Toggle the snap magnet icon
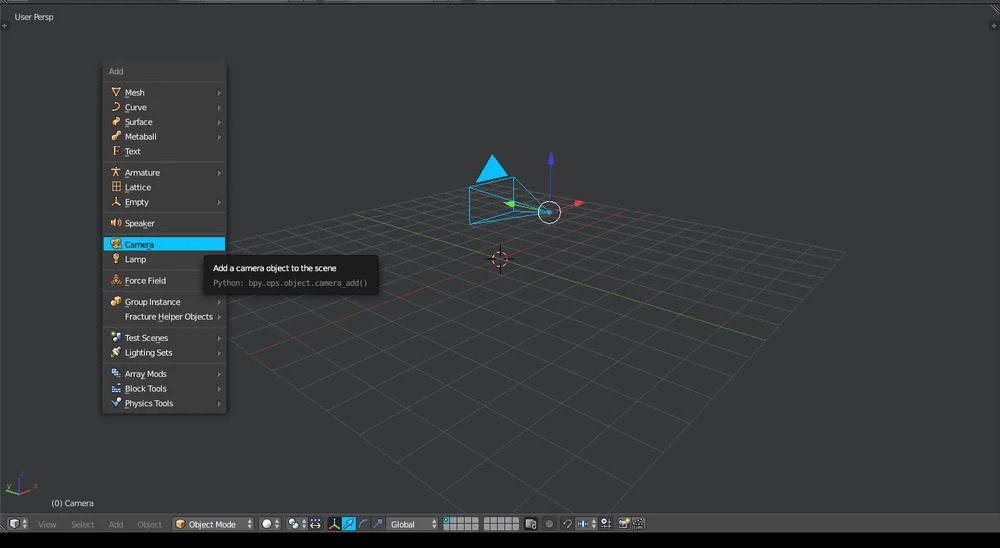Screen dimensions: 1000x548 pos(567,524)
